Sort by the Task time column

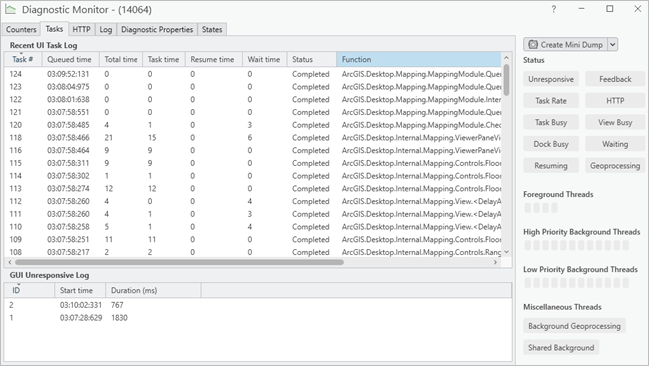click(x=164, y=59)
